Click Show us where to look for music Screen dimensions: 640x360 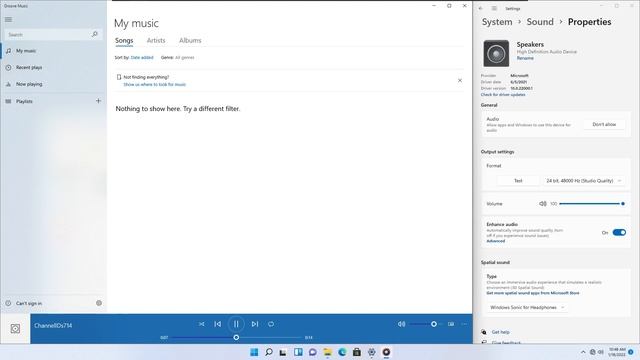click(x=155, y=84)
